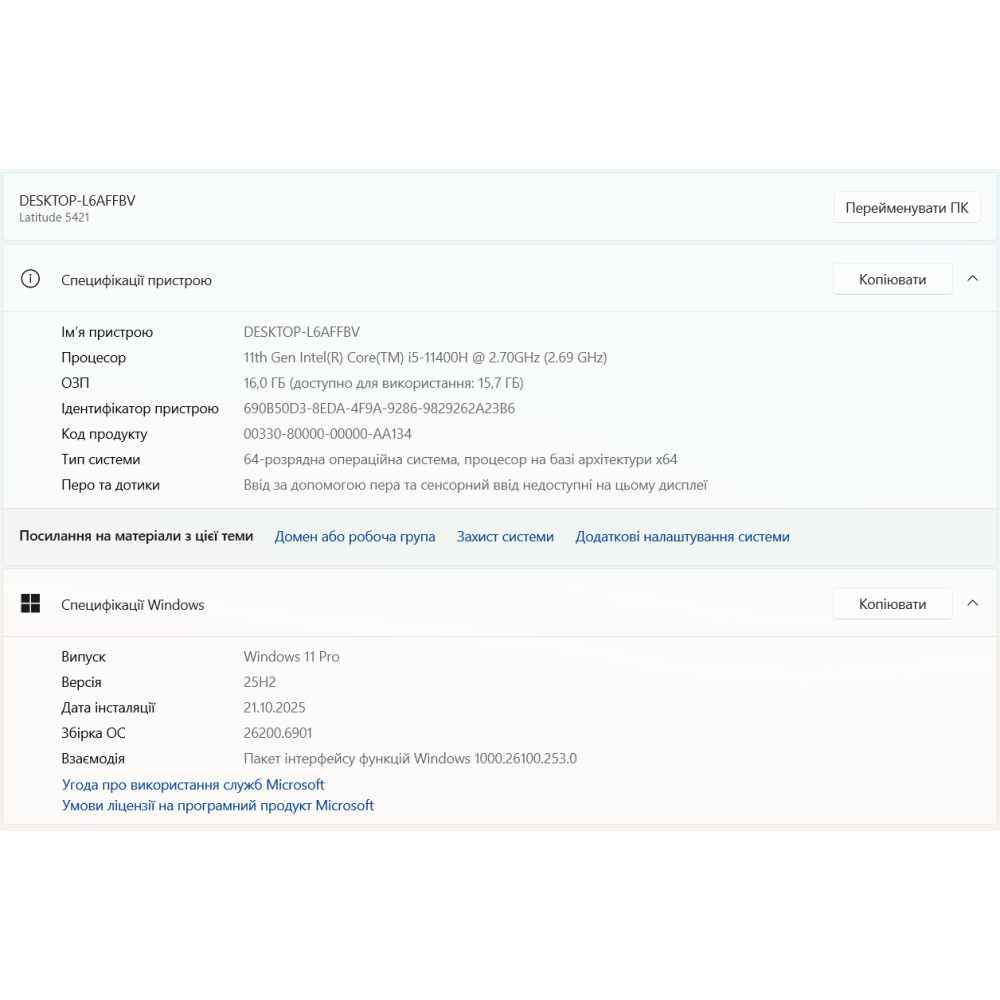Click the Latitude 5421 model label
This screenshot has width=1000, height=1000.
(x=55, y=217)
